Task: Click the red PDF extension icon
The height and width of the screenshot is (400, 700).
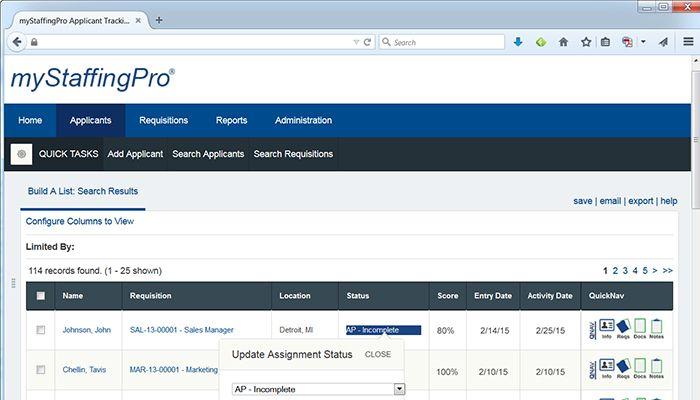Action: point(627,42)
